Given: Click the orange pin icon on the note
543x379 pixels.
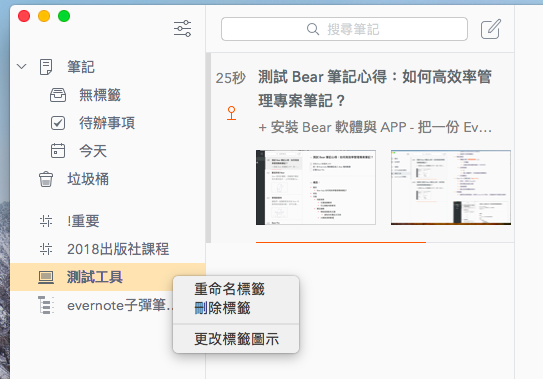Looking at the screenshot, I should pyautogui.click(x=231, y=113).
